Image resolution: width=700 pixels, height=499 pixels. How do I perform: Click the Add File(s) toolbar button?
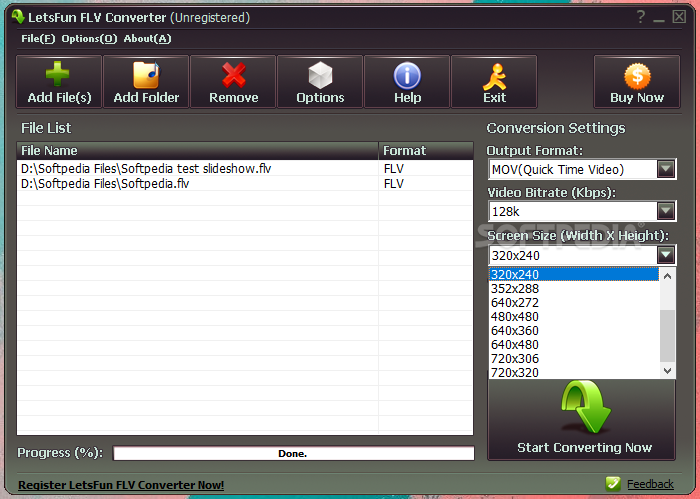[59, 82]
